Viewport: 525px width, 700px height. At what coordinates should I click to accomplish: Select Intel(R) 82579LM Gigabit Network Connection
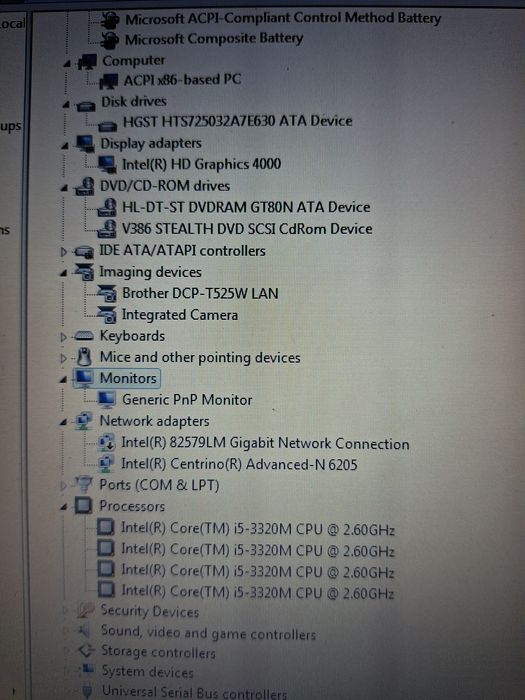pyautogui.click(x=265, y=443)
